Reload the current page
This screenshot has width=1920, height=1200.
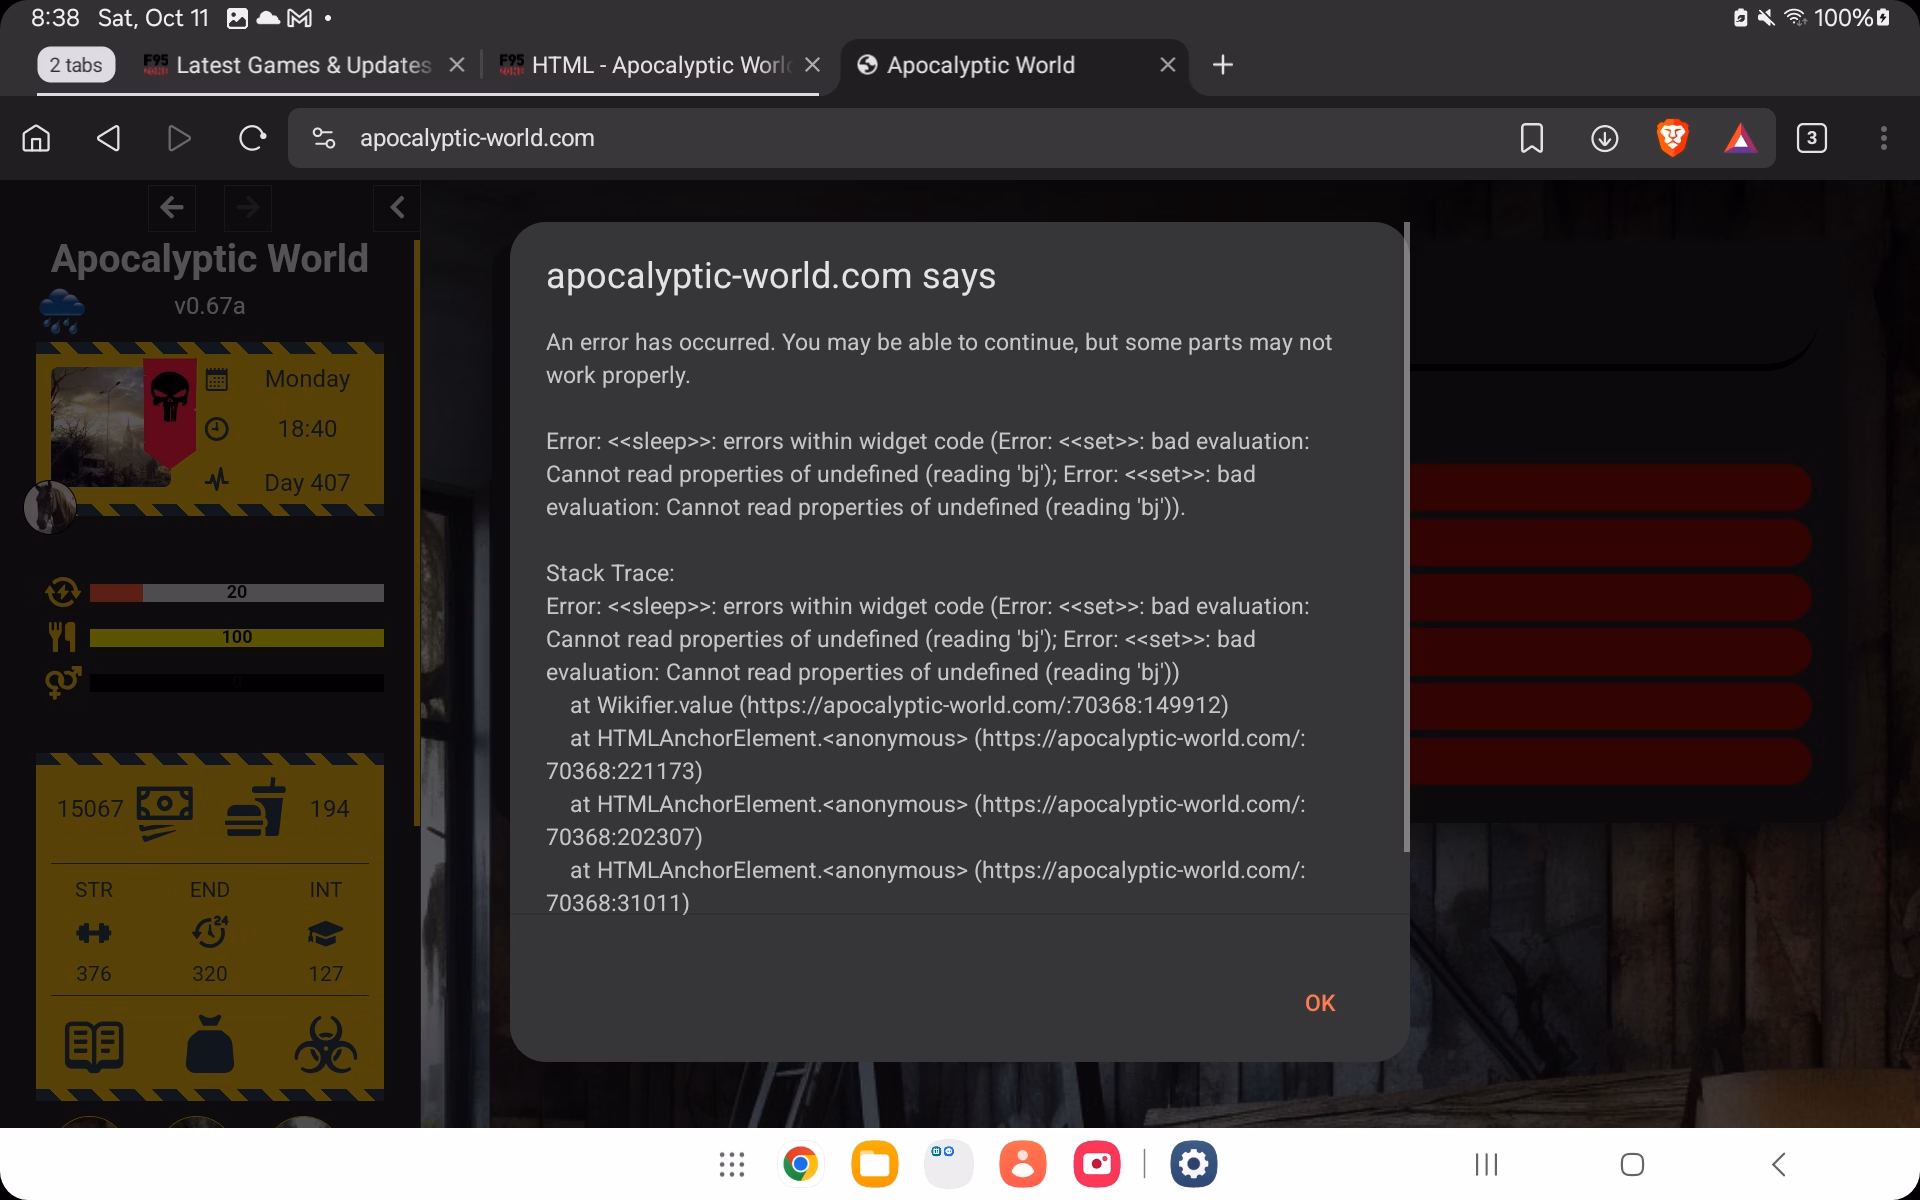tap(252, 138)
